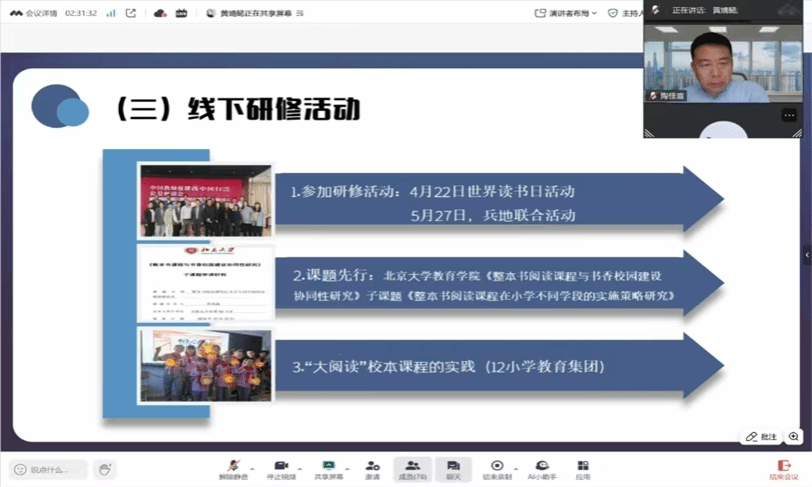Expand video options arrow beside 停止视频
Screen dimensions: 812x487
[x=299, y=467]
